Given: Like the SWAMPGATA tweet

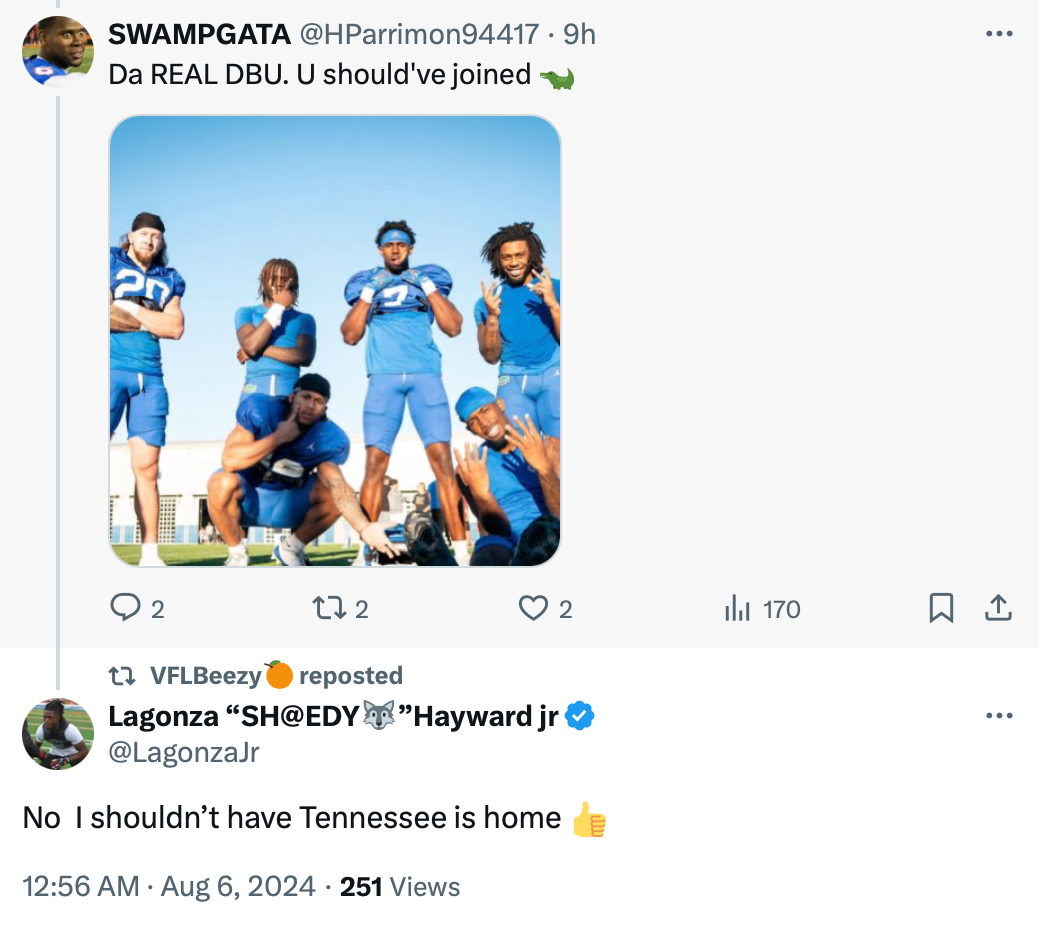Looking at the screenshot, I should click(x=534, y=608).
